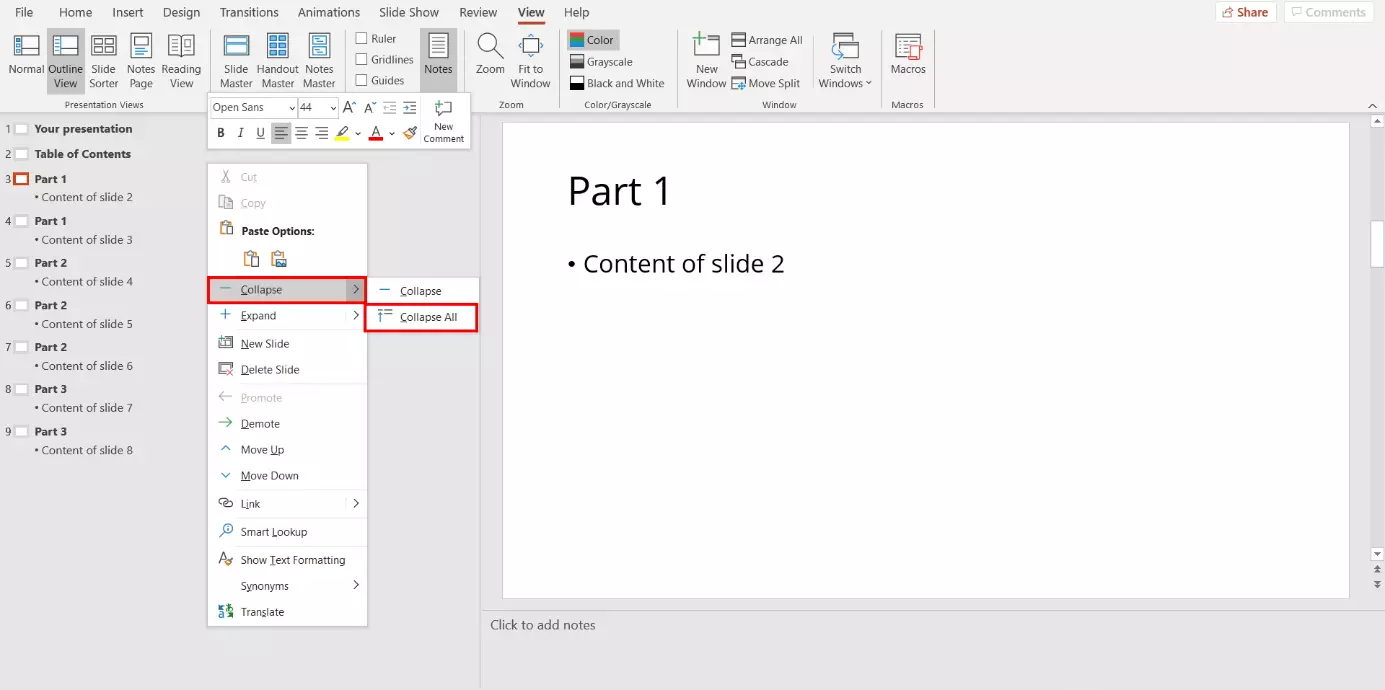Open the Slide Master view
1385x690 pixels.
pyautogui.click(x=236, y=60)
